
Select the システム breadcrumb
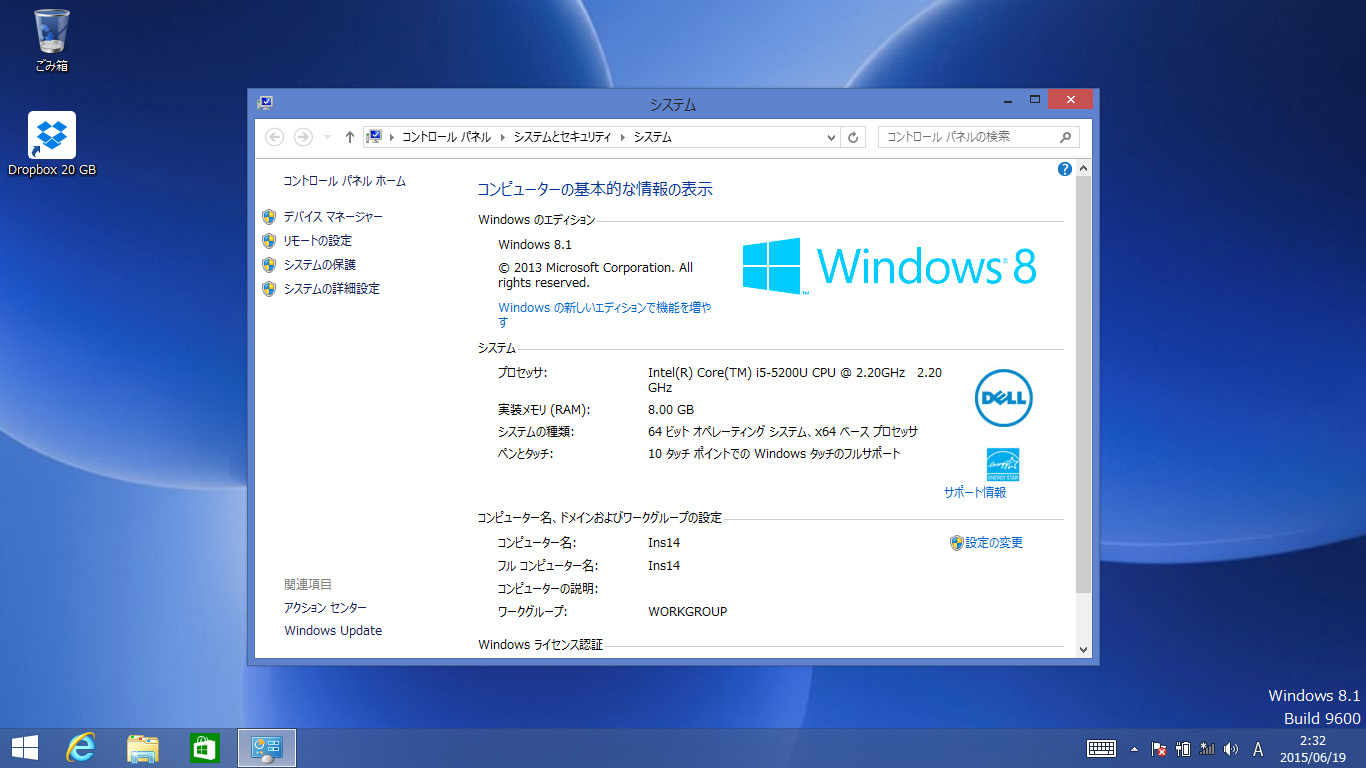[653, 137]
